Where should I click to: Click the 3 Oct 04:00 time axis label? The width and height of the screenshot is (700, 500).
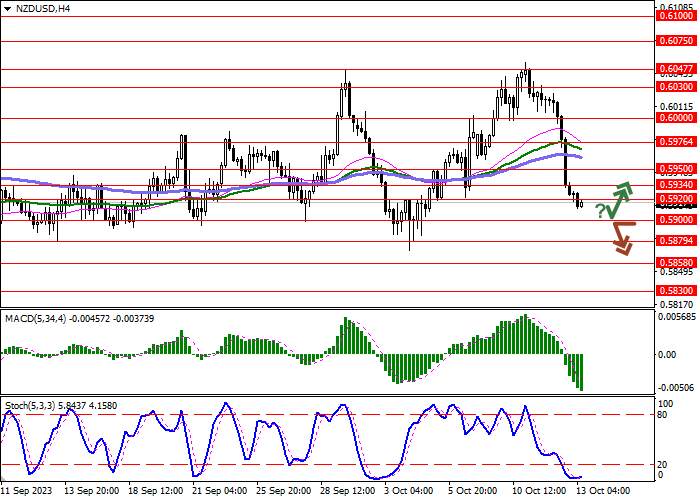point(410,491)
